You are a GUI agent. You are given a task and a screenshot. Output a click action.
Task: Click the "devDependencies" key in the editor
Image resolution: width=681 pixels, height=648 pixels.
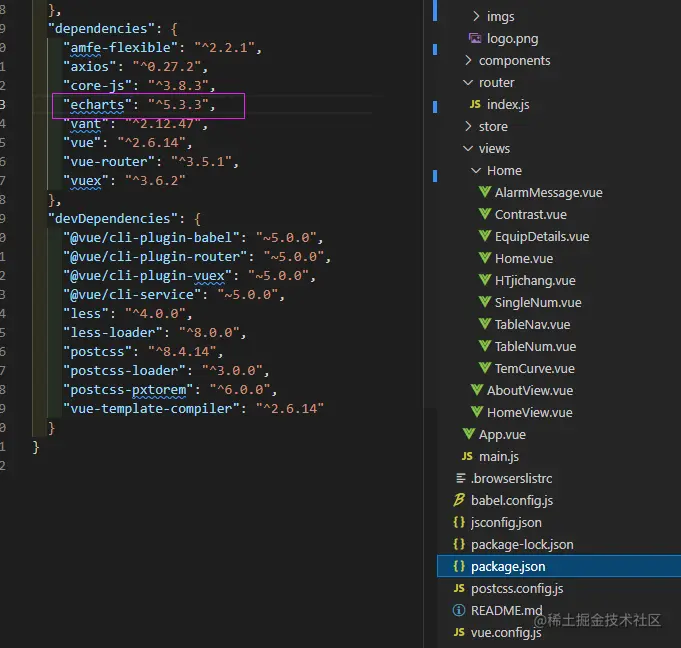point(113,218)
